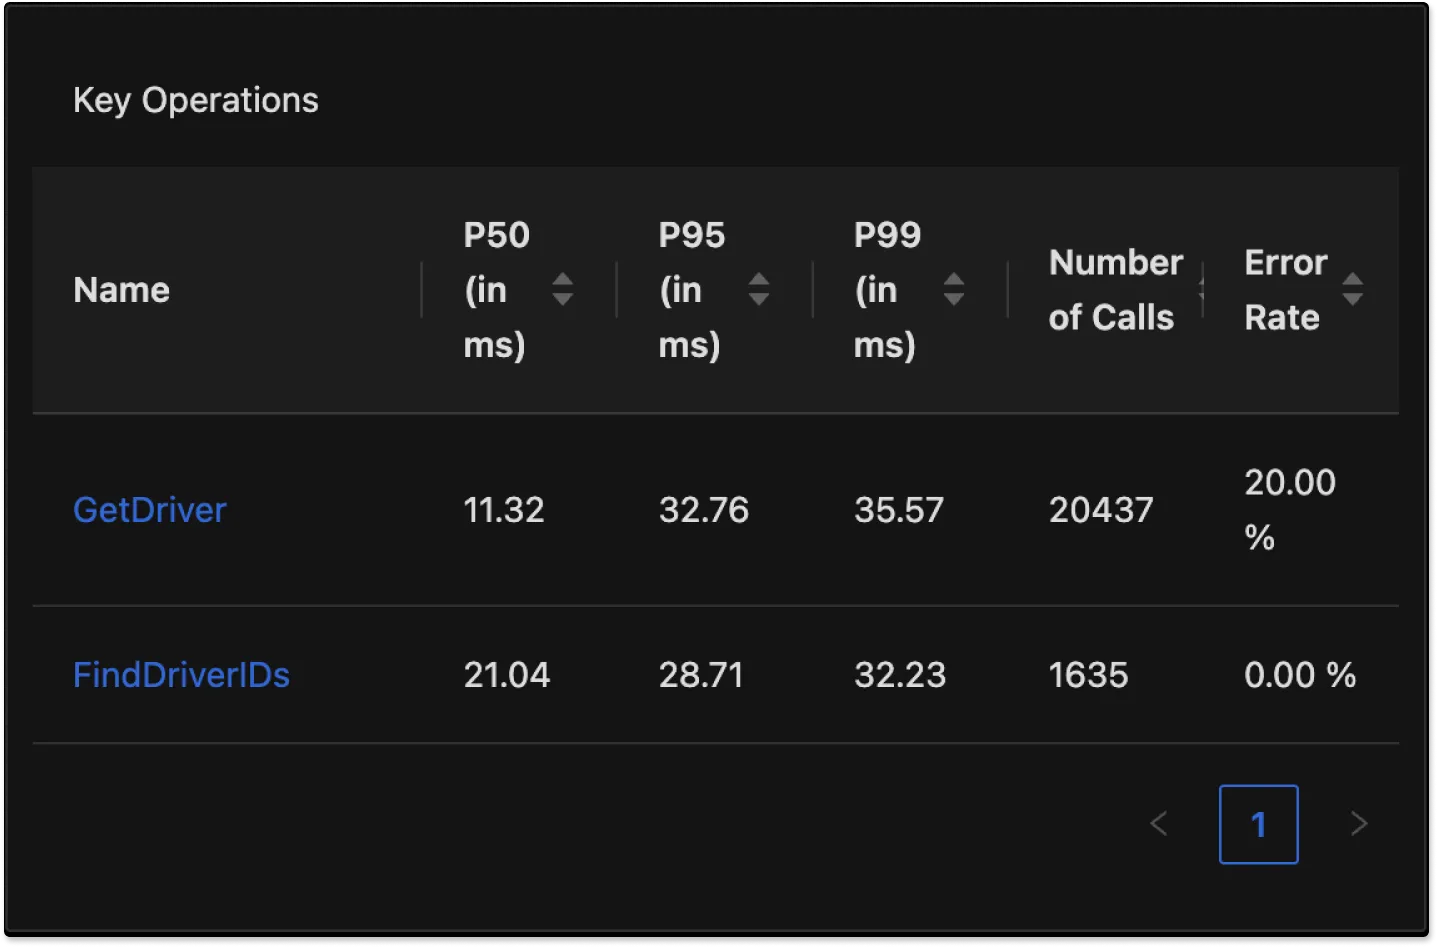Open the FindDriverIDs operation

pyautogui.click(x=181, y=675)
